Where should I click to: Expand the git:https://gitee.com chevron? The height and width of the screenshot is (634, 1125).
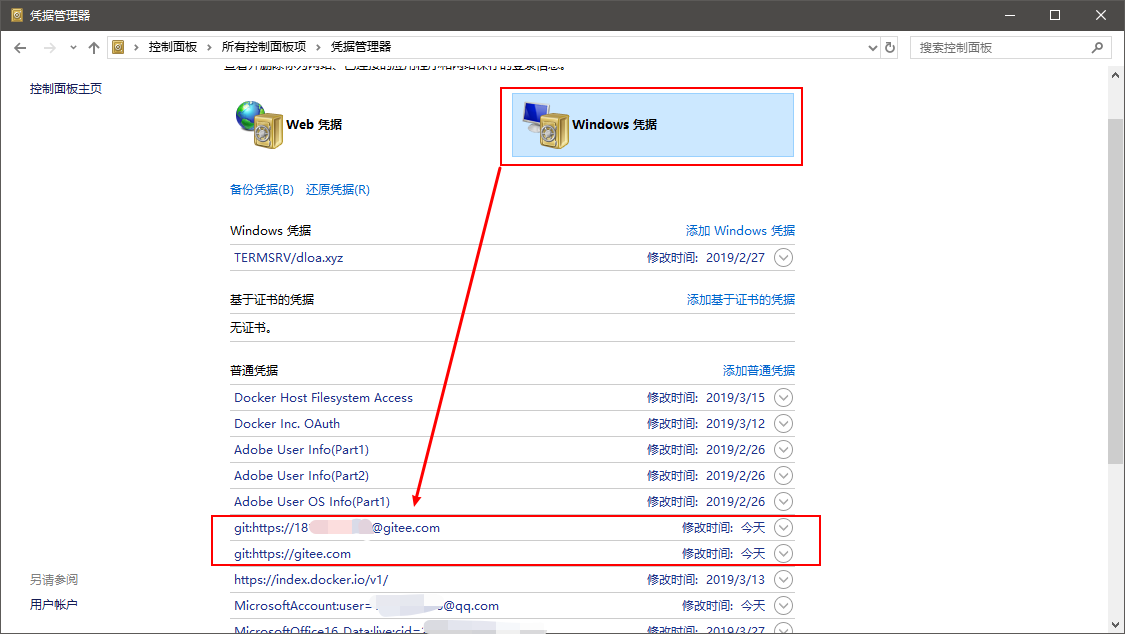click(783, 554)
